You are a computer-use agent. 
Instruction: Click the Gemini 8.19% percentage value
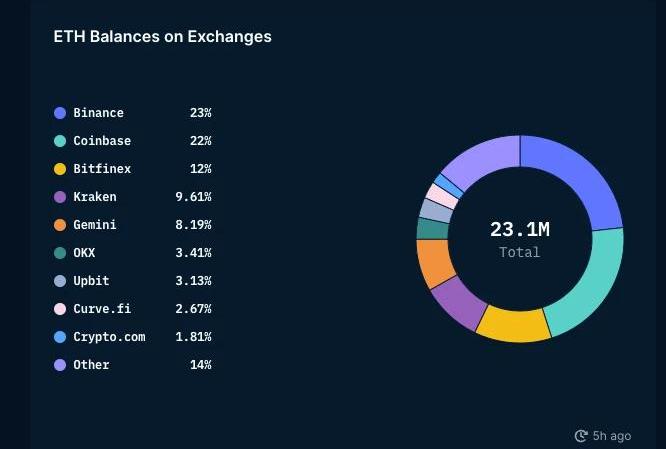(x=193, y=225)
